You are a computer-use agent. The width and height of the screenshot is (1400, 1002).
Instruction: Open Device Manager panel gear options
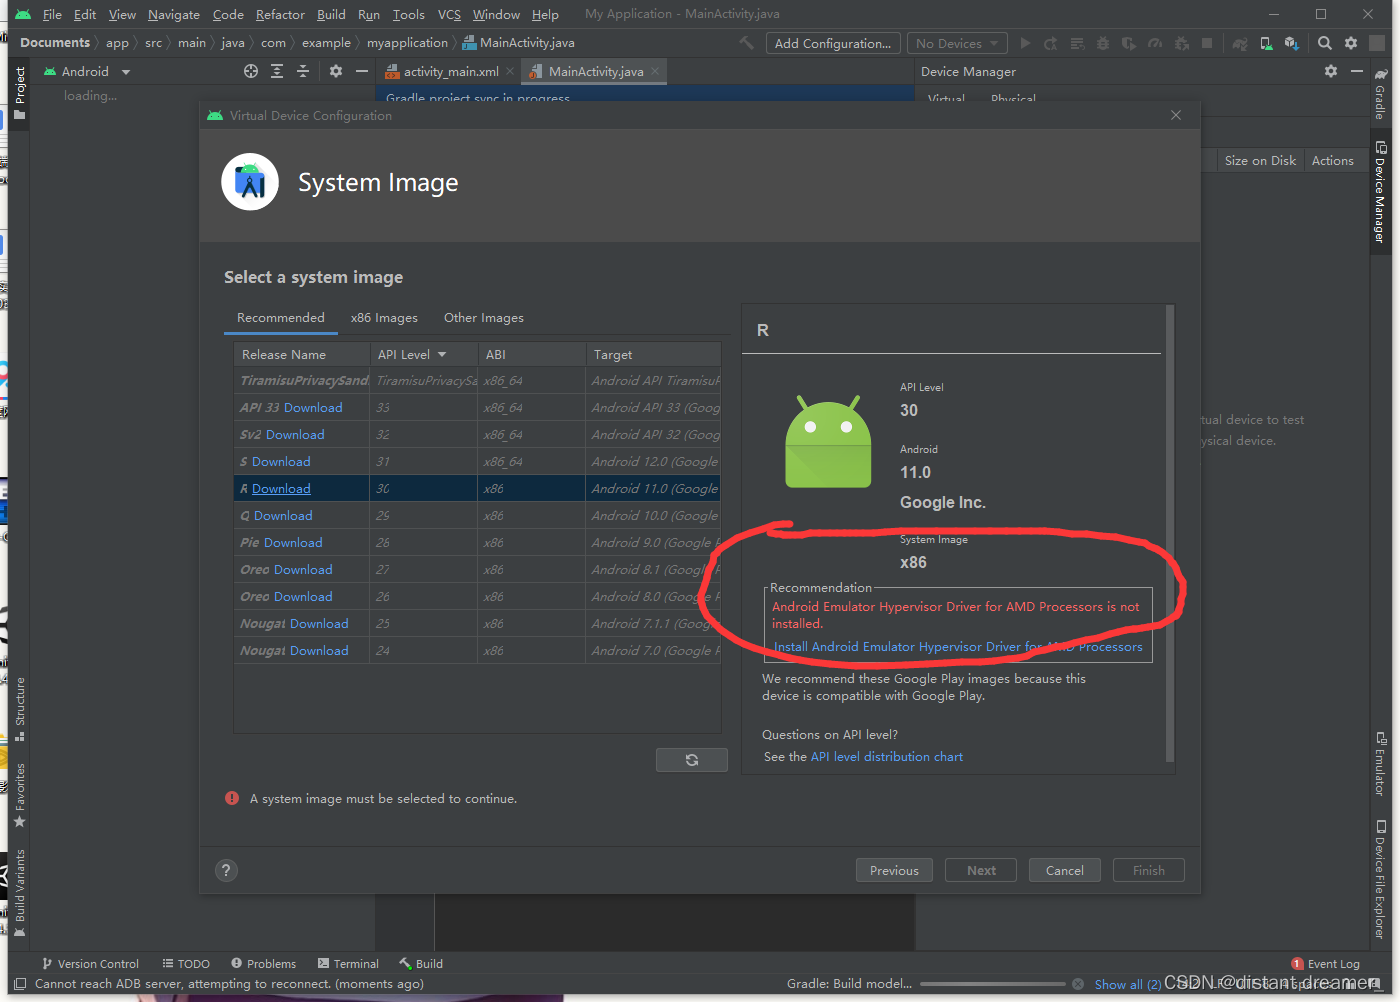point(1331,71)
